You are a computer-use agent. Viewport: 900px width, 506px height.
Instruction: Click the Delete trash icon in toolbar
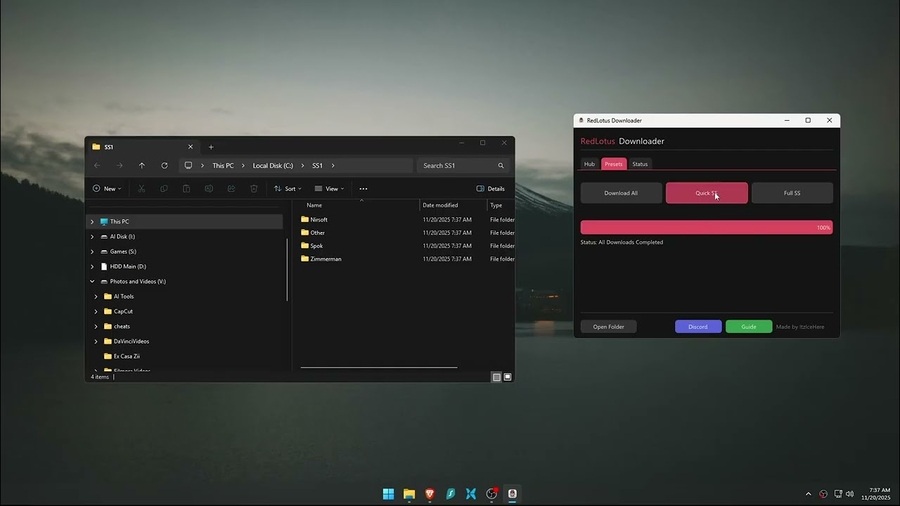(x=254, y=189)
